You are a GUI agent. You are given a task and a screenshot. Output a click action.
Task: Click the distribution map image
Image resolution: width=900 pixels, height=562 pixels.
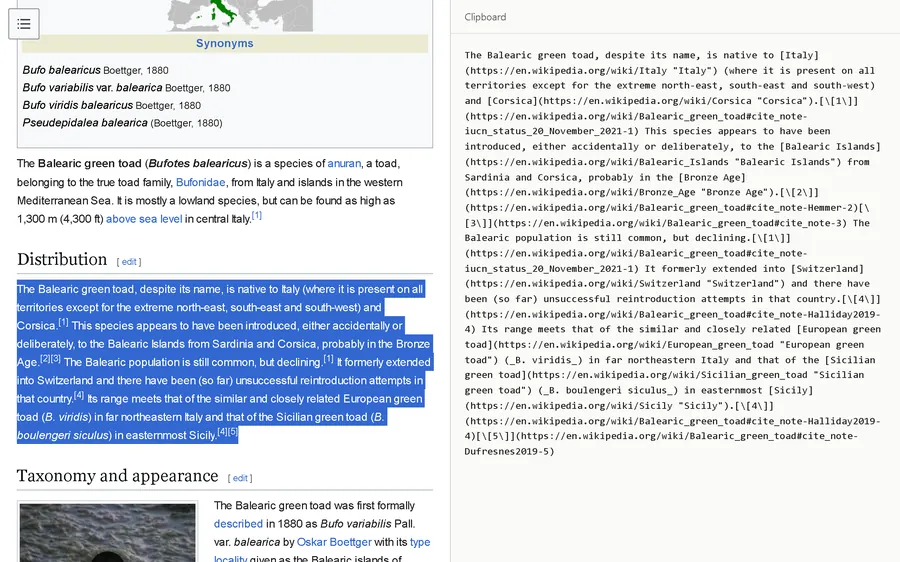[x=240, y=15]
